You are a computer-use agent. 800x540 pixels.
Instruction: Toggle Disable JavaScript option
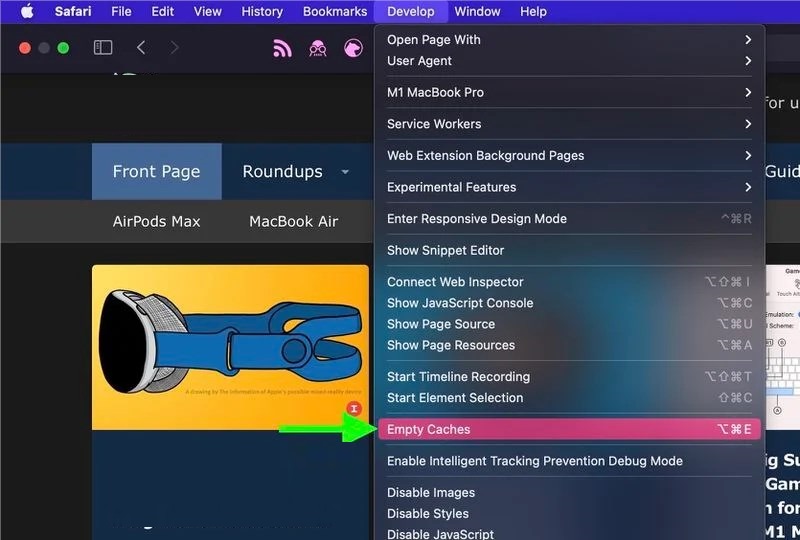coord(569,533)
